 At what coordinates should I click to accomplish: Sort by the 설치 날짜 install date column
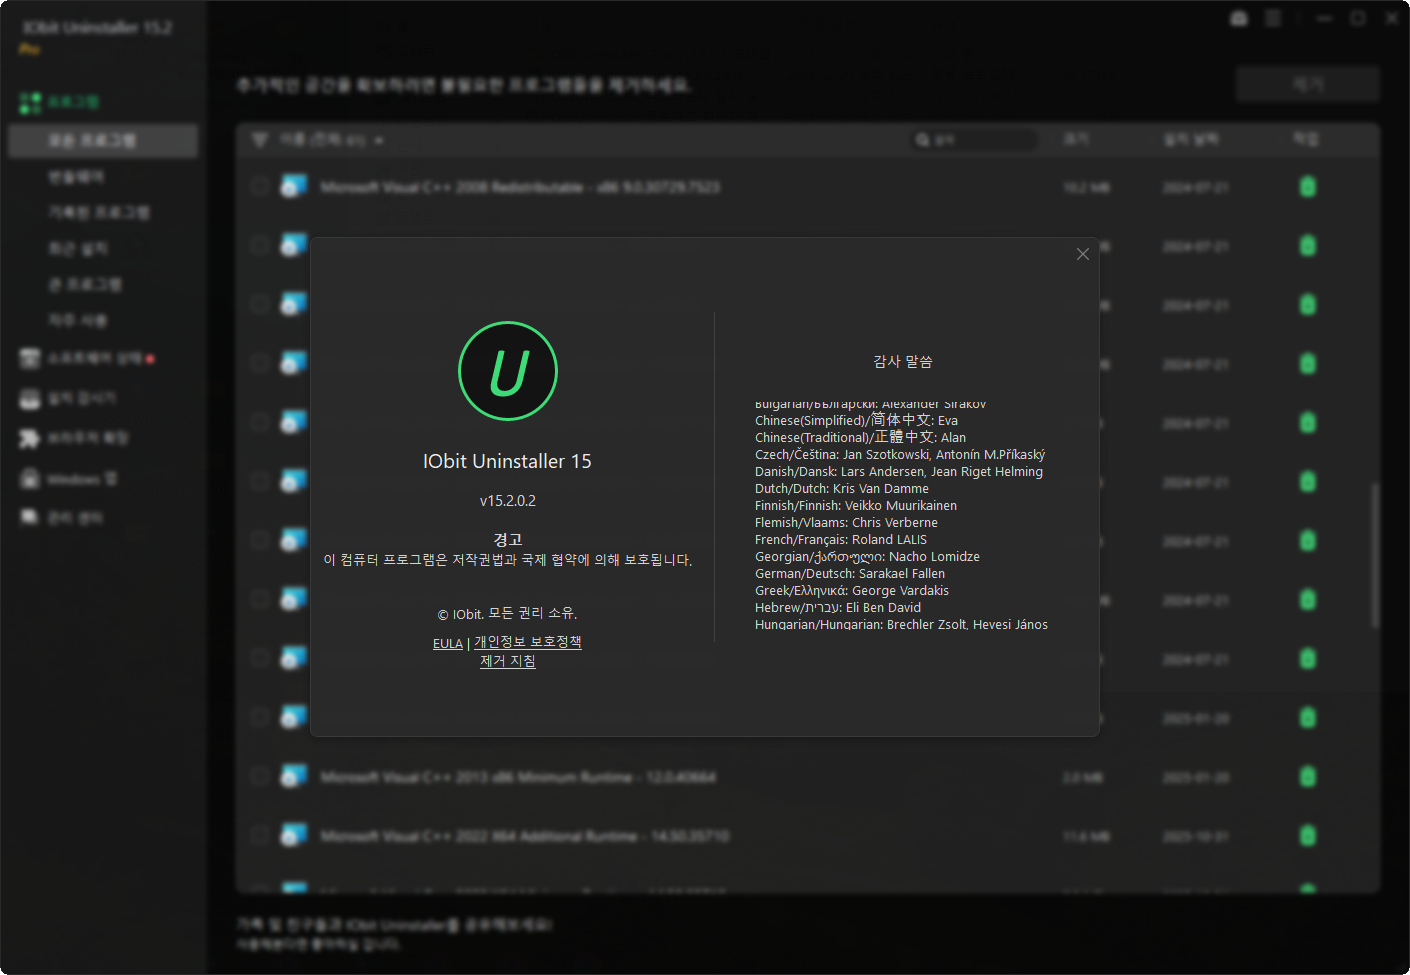[x=1190, y=139]
